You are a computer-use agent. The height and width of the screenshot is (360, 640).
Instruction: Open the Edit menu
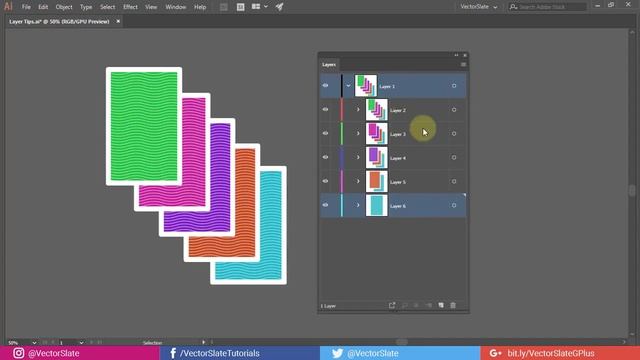click(43, 7)
